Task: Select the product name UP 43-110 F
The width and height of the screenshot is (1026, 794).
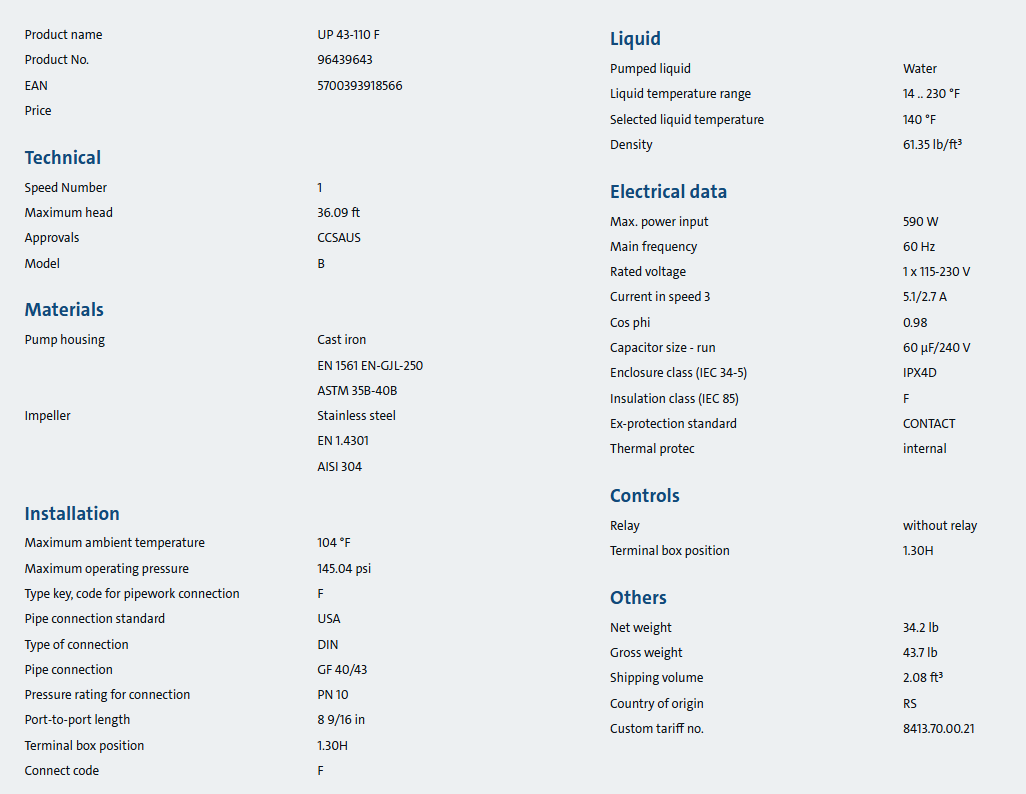Action: [x=348, y=35]
